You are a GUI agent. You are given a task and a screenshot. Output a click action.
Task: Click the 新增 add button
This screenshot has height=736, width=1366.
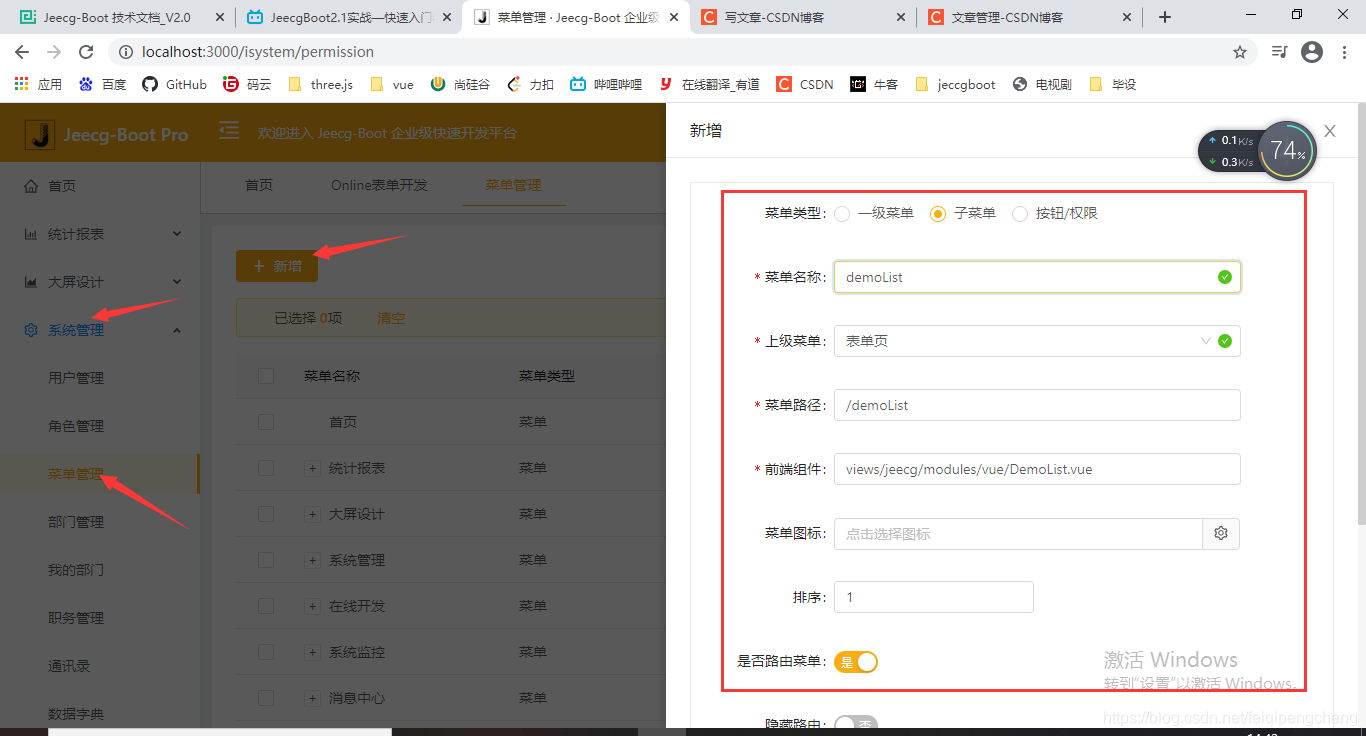coord(277,266)
